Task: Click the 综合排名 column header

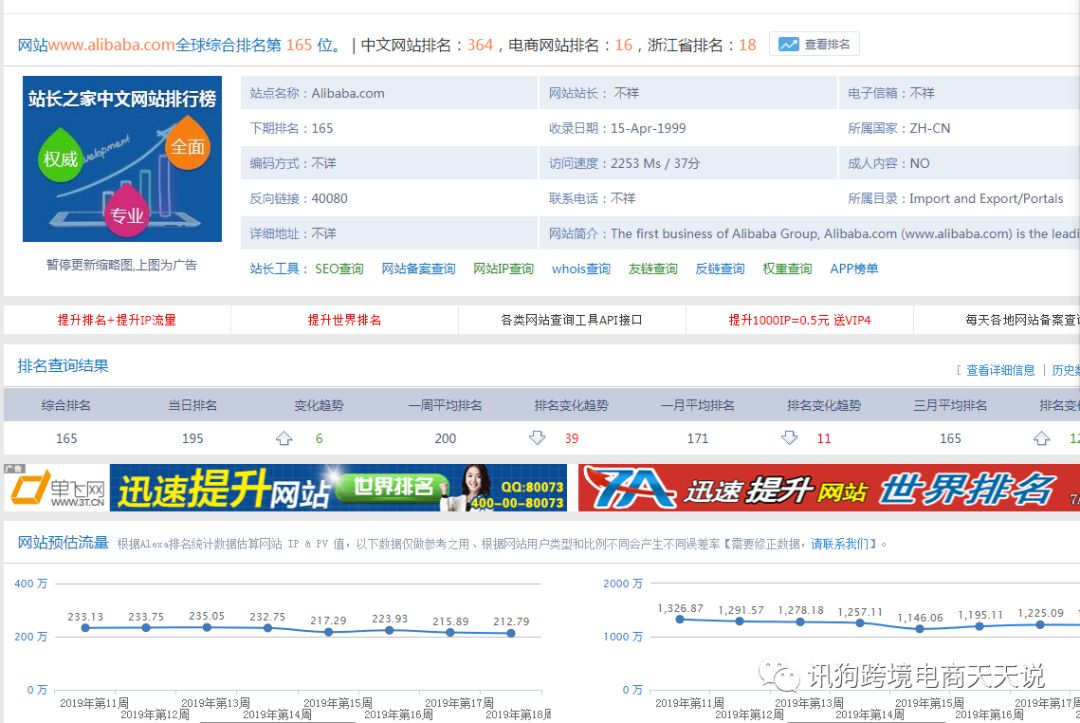Action: 65,406
